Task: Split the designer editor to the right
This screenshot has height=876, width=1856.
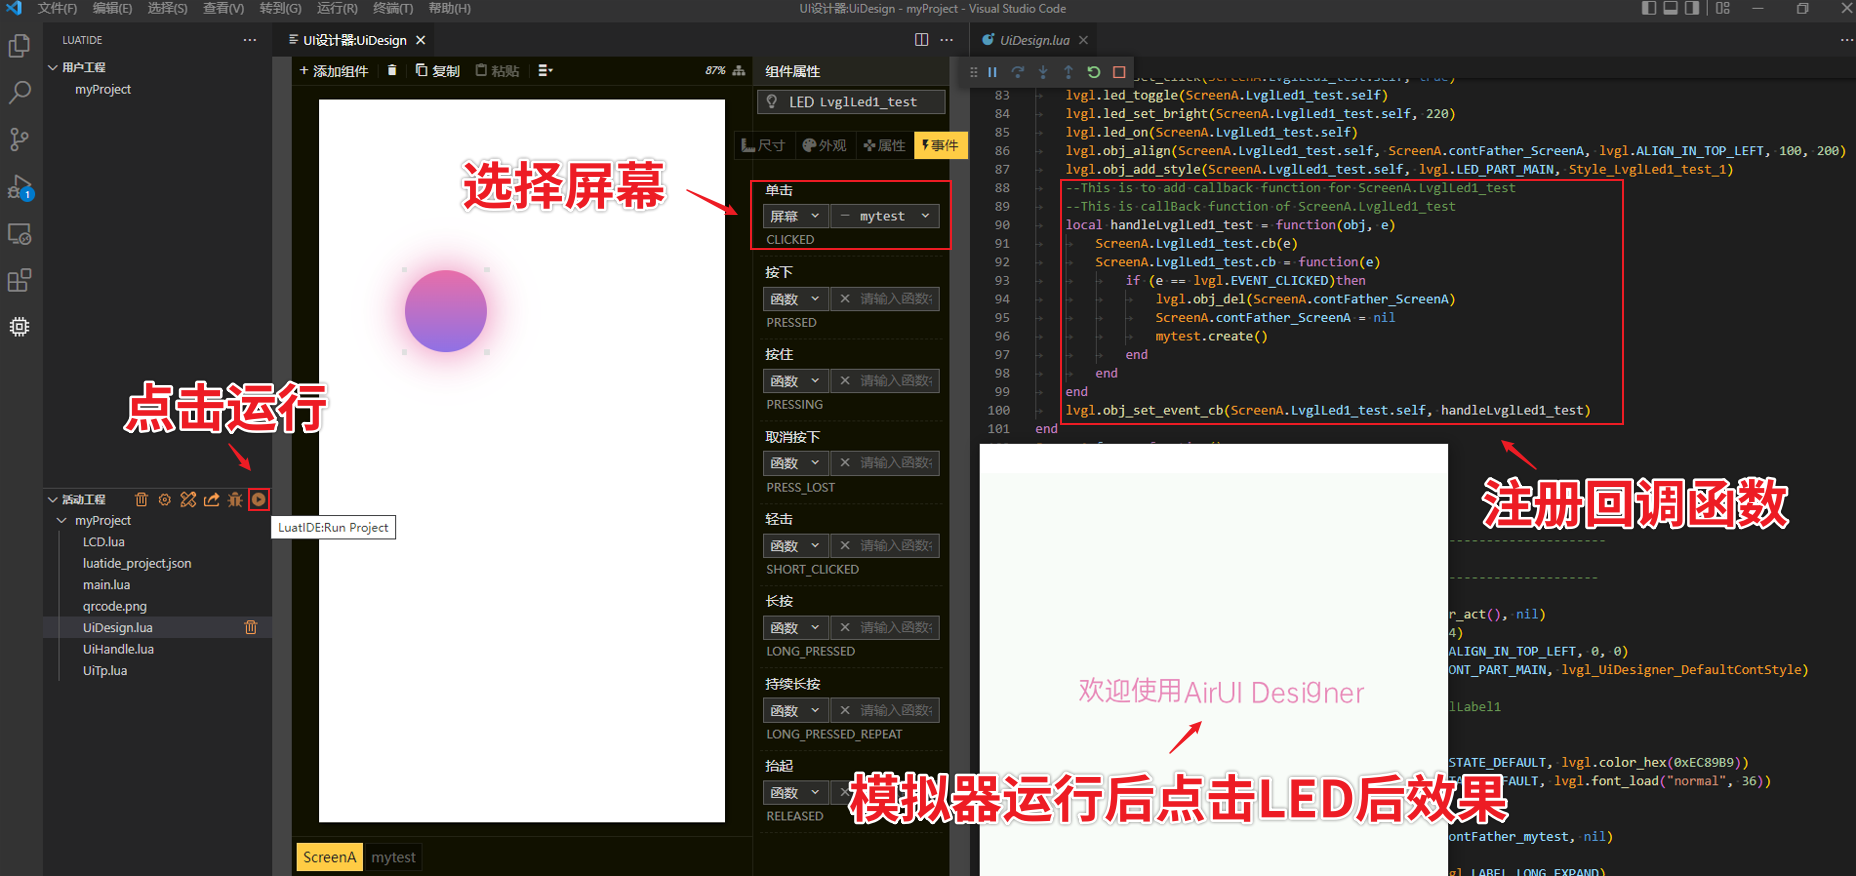Action: 921,39
